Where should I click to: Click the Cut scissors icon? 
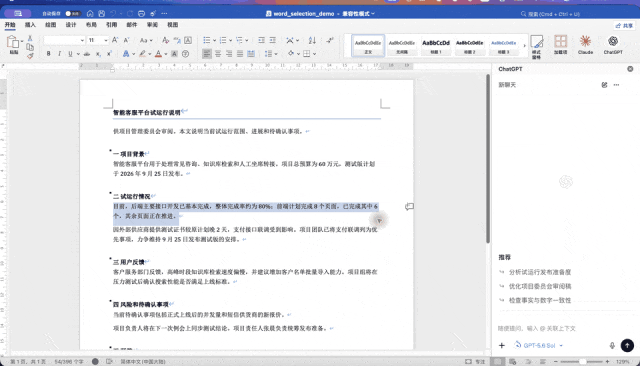(x=30, y=38)
